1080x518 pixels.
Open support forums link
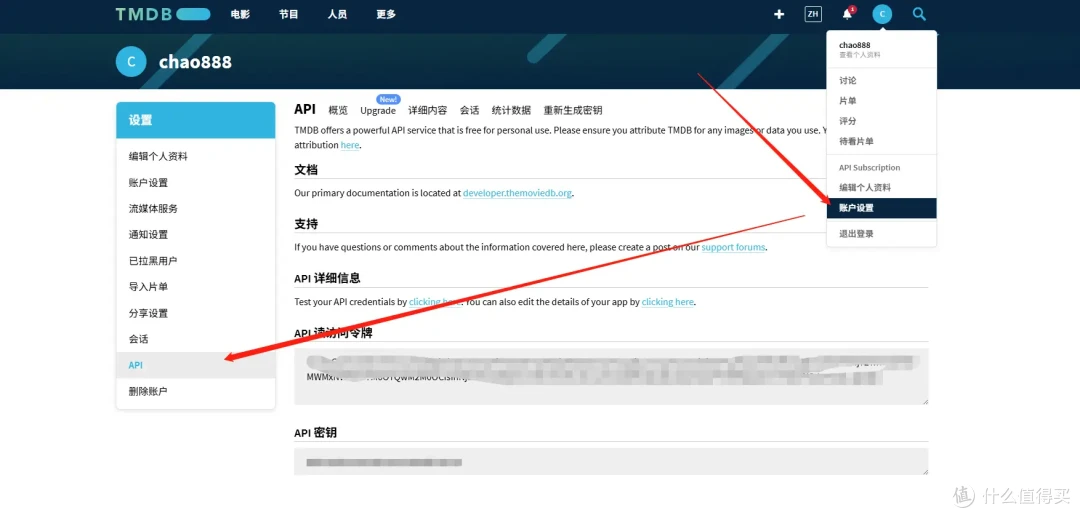[734, 247]
